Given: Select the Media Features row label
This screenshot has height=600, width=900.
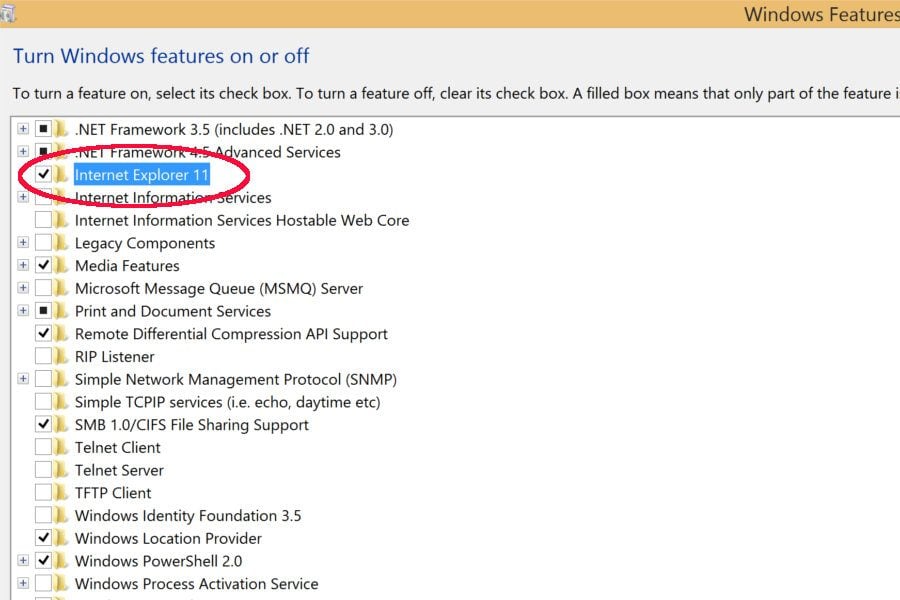Looking at the screenshot, I should pyautogui.click(x=127, y=266).
